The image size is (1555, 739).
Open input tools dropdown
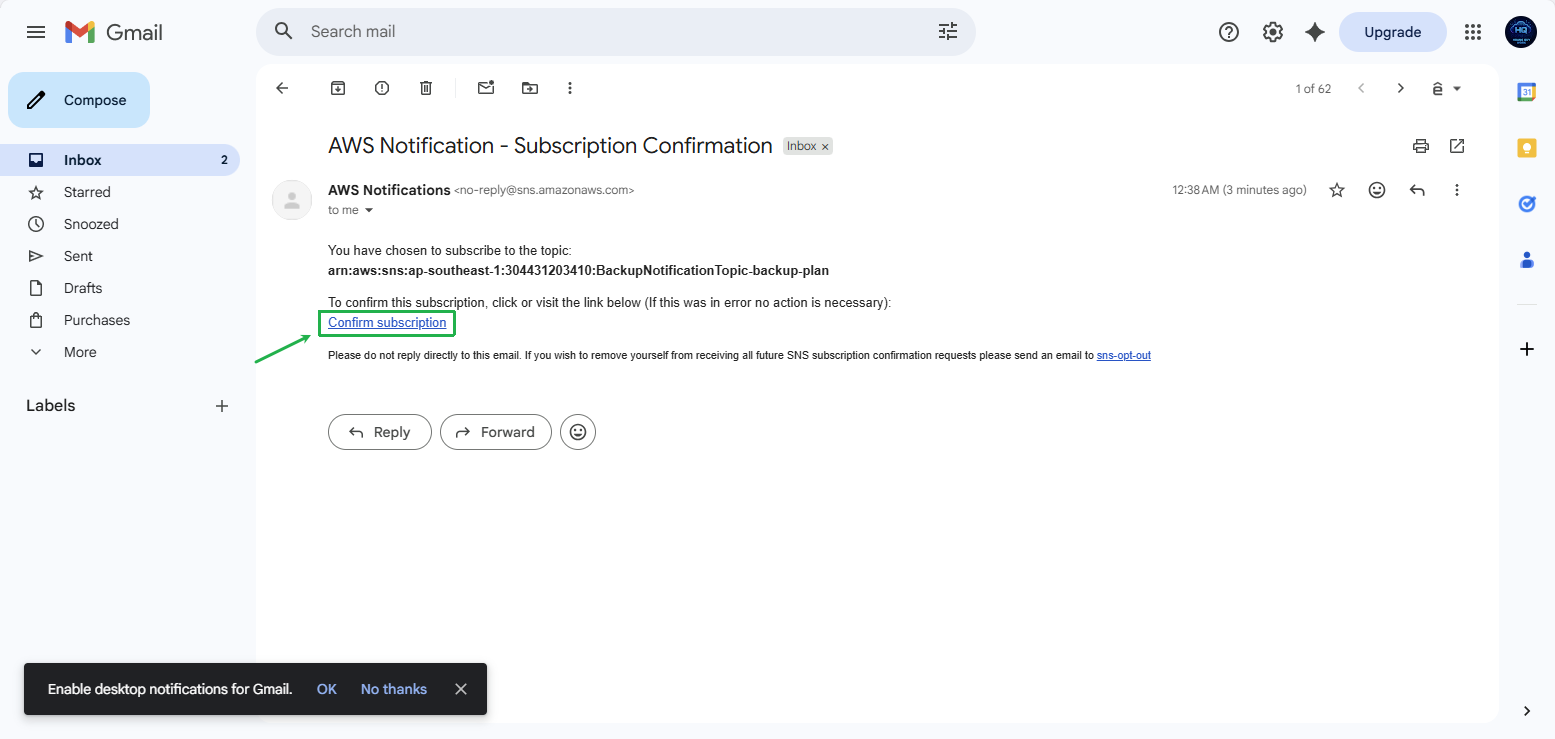pyautogui.click(x=1446, y=88)
